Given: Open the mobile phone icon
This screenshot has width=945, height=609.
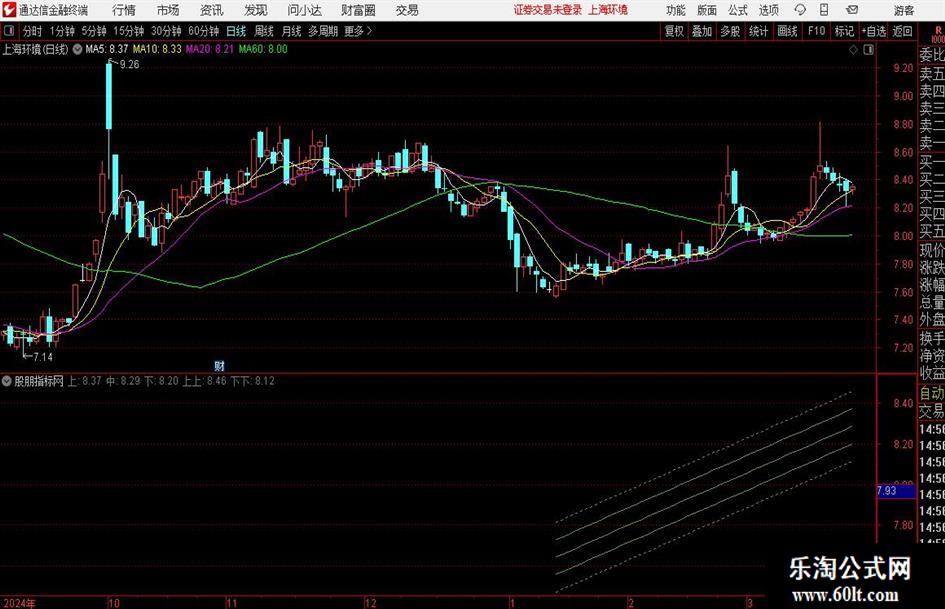Looking at the screenshot, I should (824, 10).
